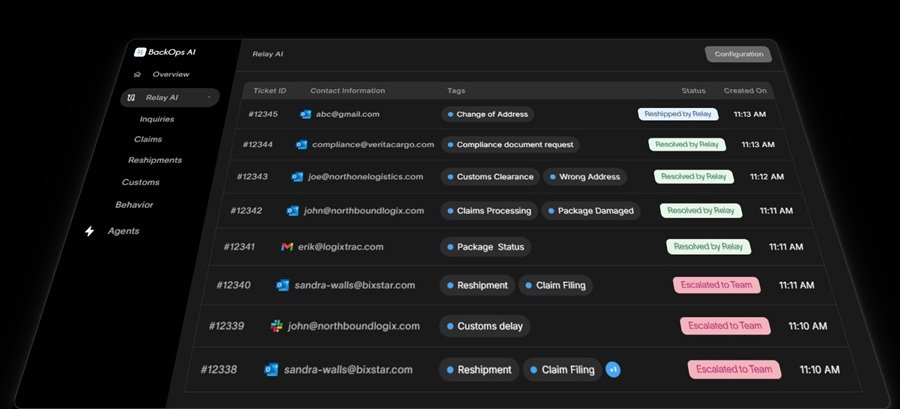Expand the Relay AI sidebar dropdown arrow
This screenshot has height=409, width=900.
click(x=209, y=98)
